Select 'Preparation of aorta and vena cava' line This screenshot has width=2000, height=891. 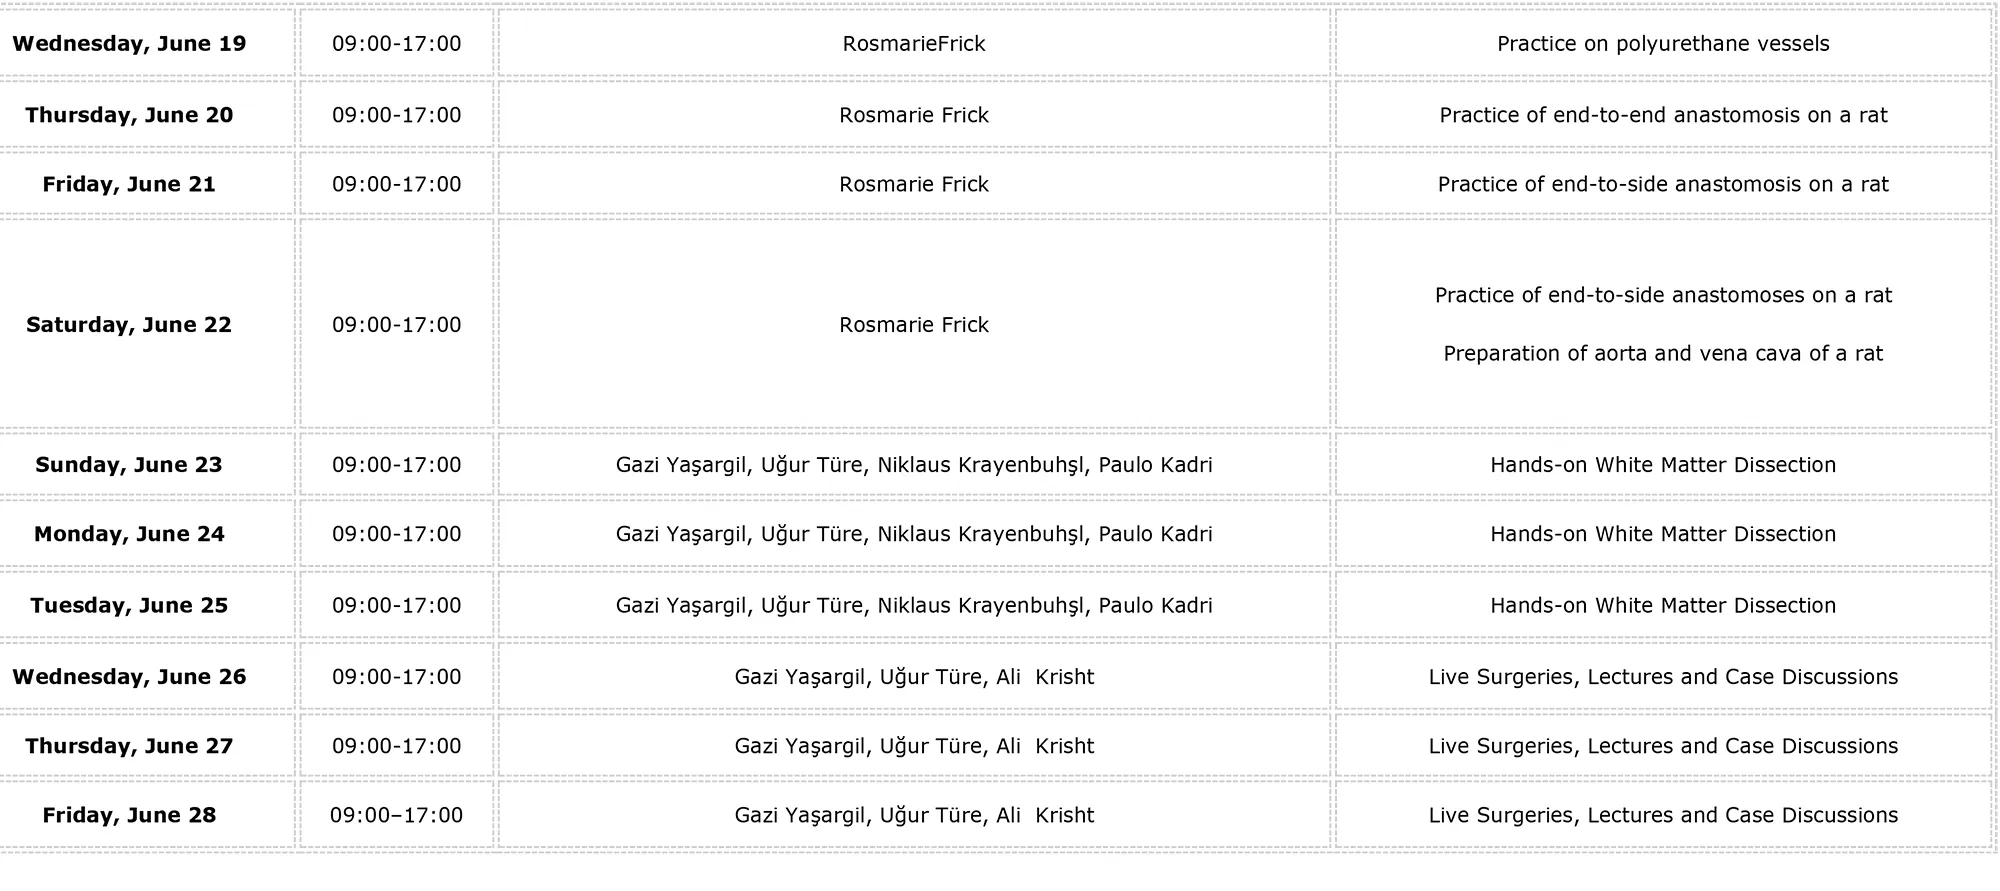point(1663,354)
